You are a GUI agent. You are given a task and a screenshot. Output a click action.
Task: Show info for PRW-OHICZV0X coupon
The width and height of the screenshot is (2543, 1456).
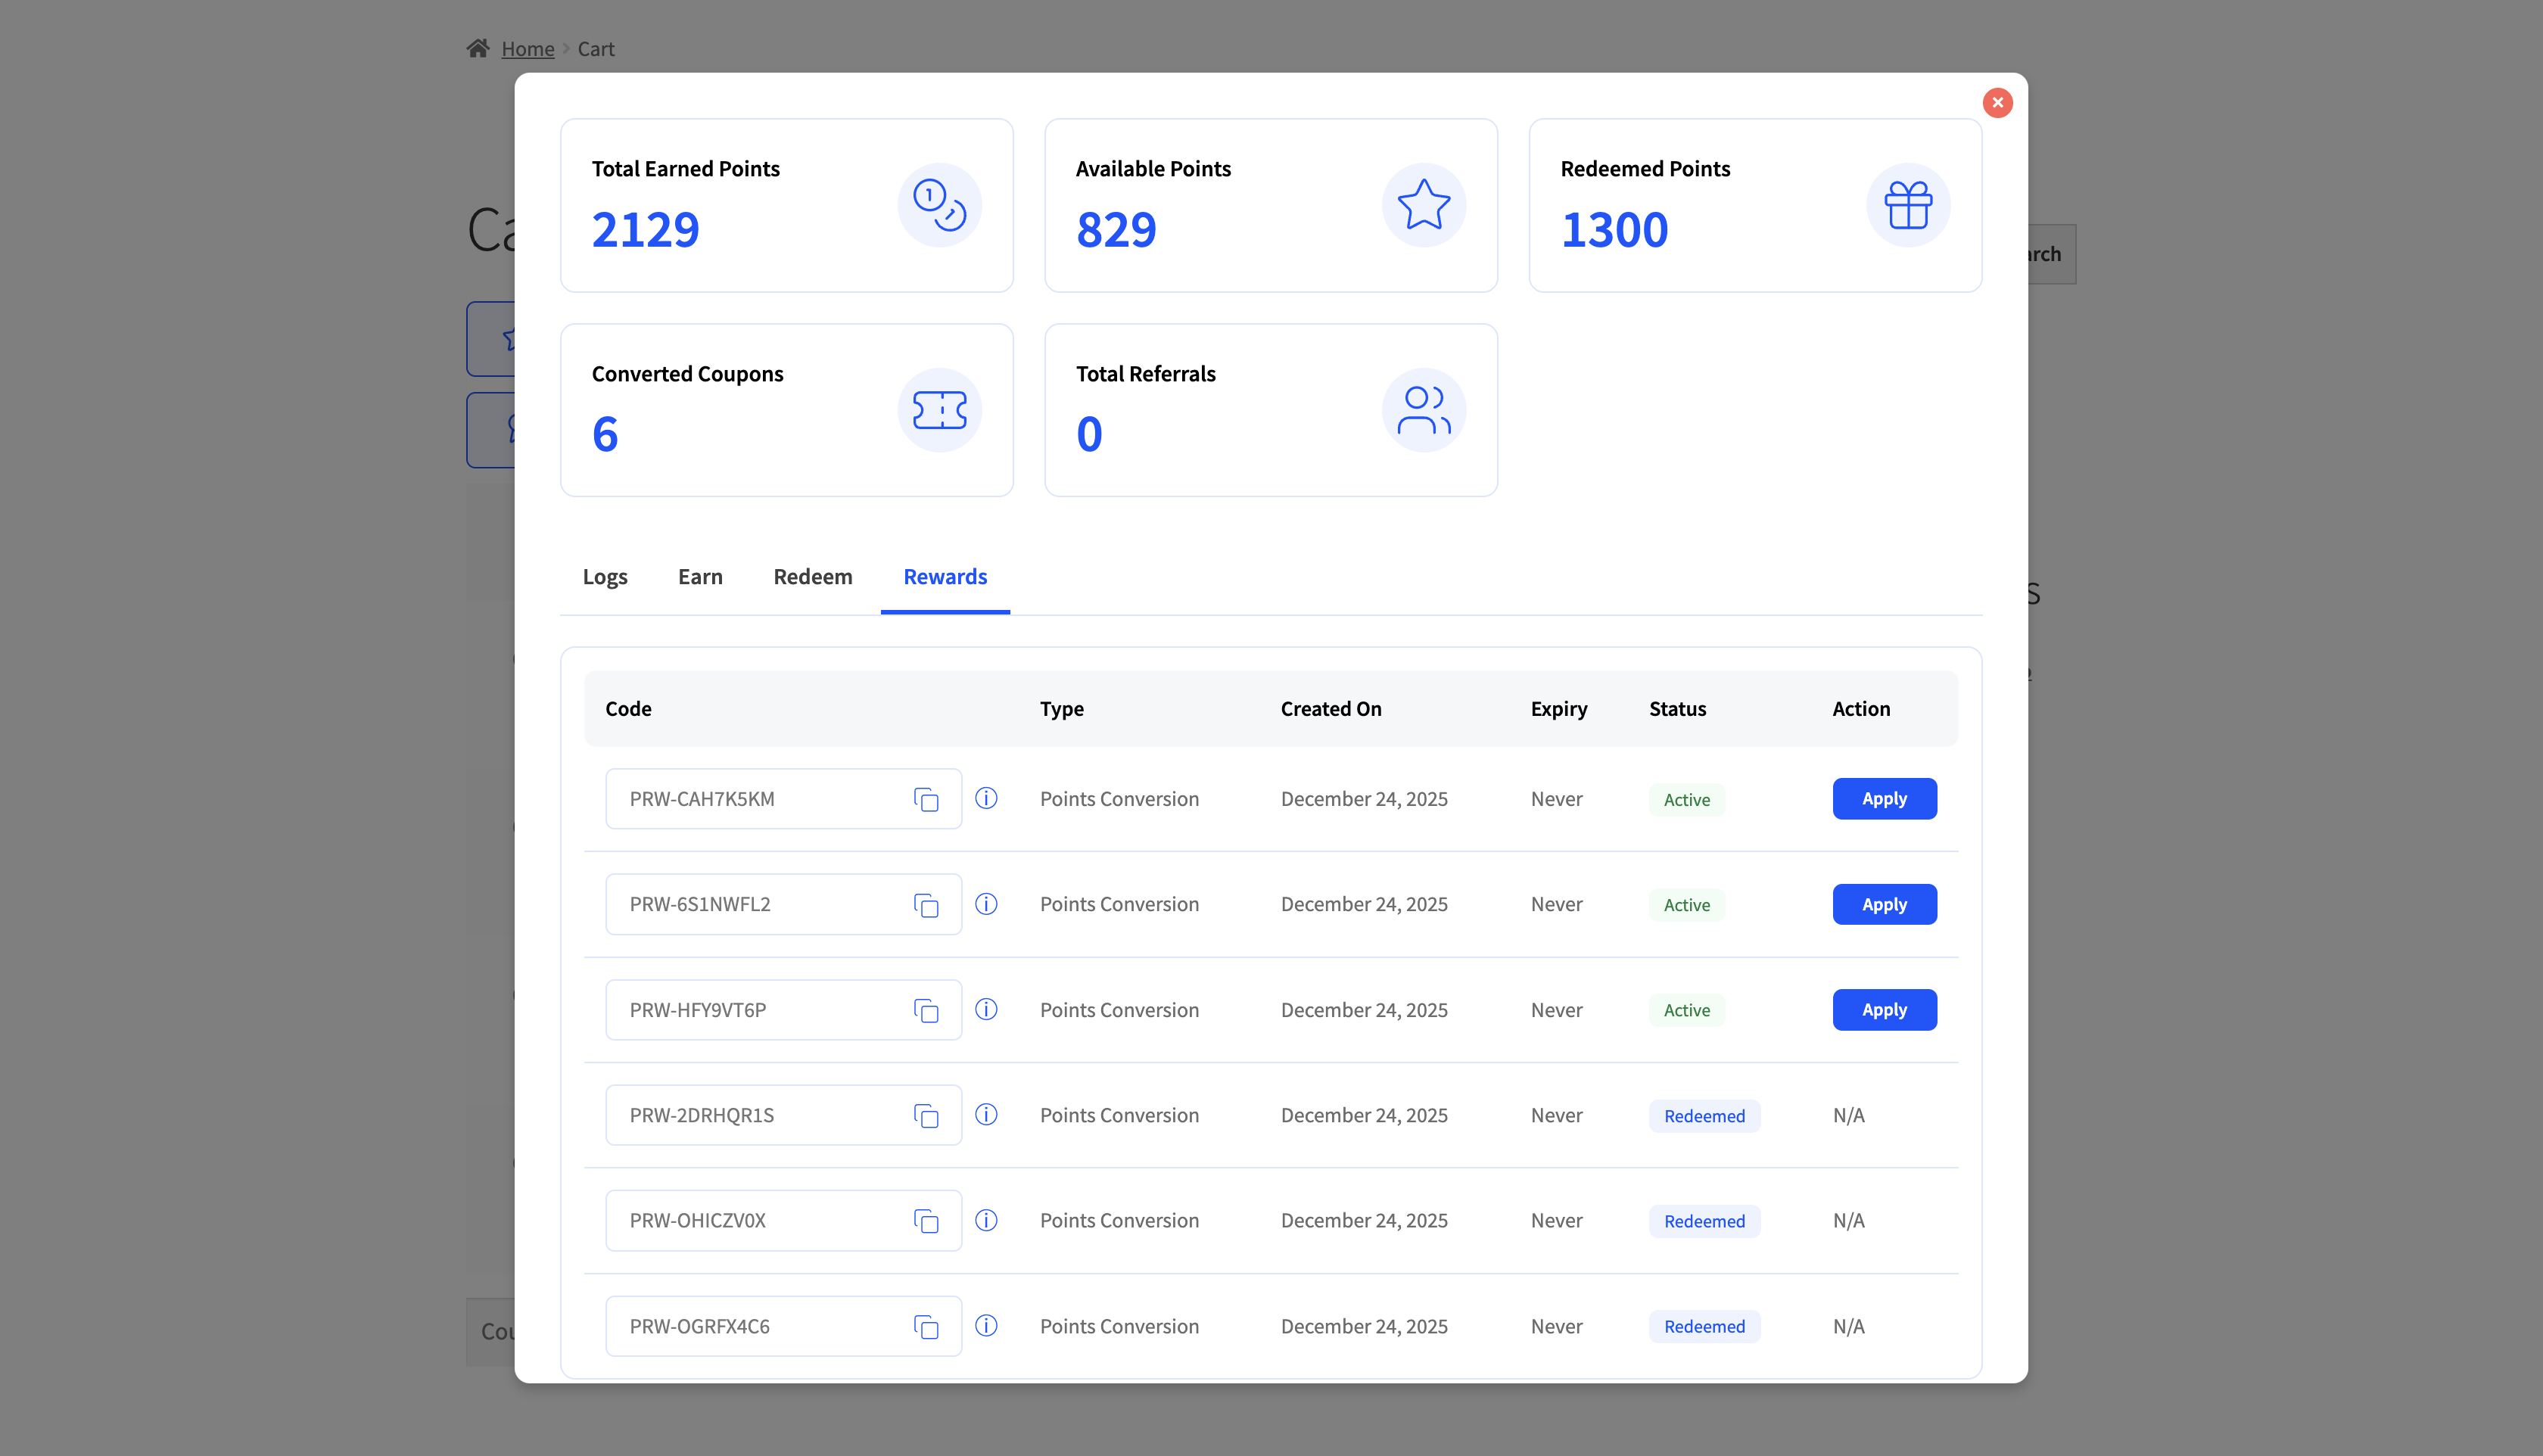click(x=986, y=1220)
